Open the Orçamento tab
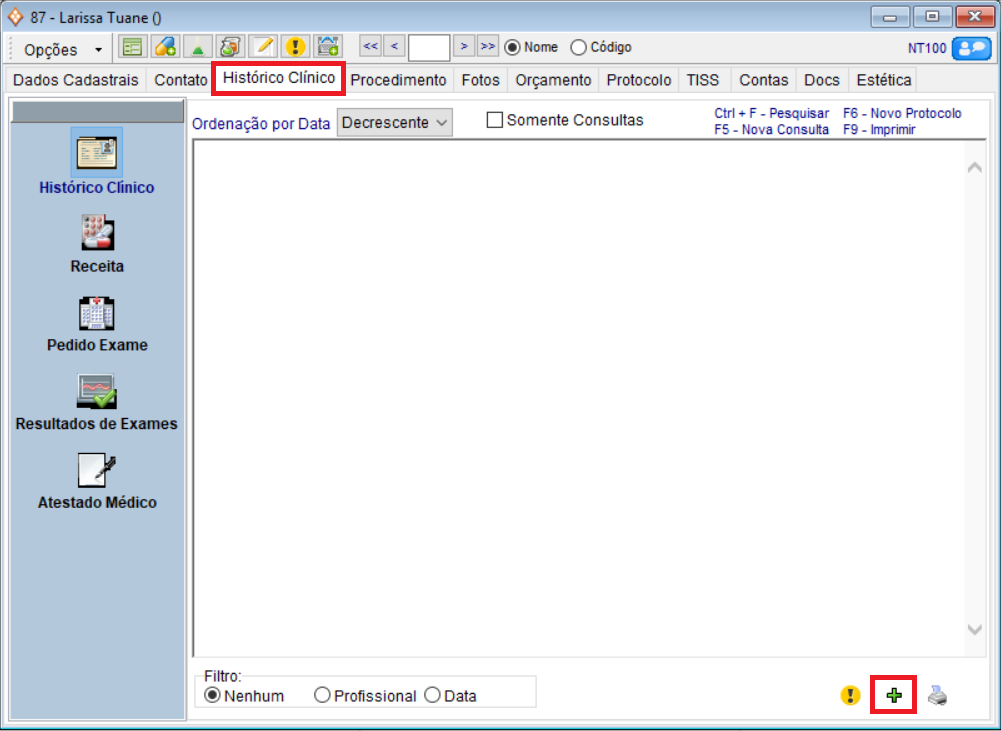The height and width of the screenshot is (731, 1001). coord(553,80)
